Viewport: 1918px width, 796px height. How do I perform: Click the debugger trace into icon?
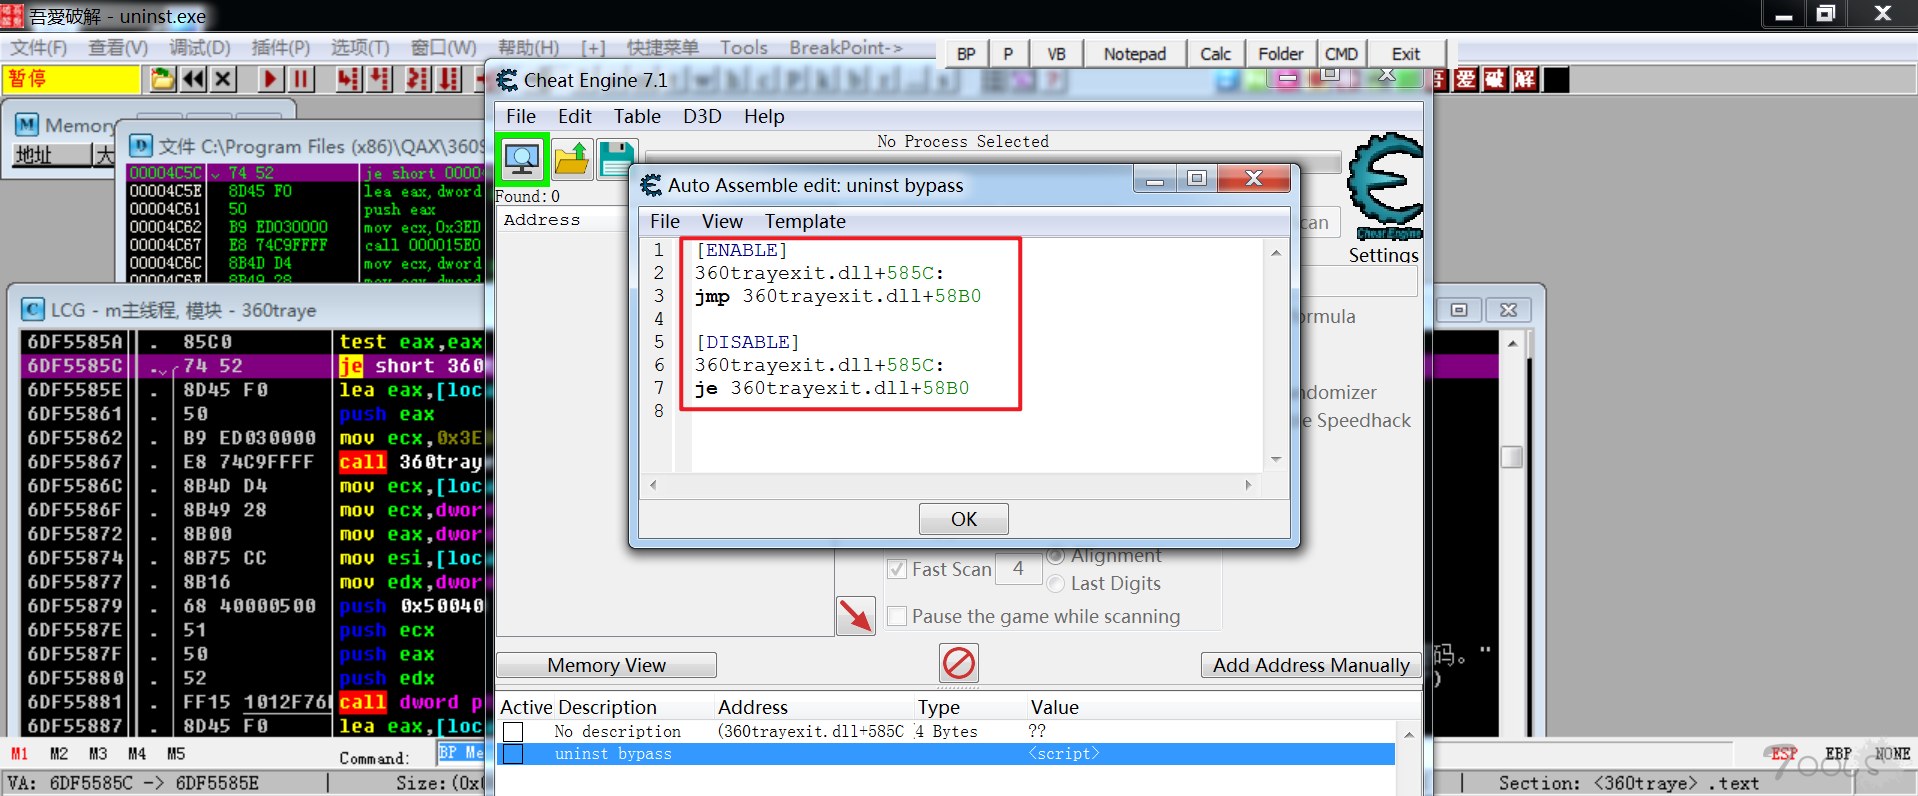click(x=418, y=79)
